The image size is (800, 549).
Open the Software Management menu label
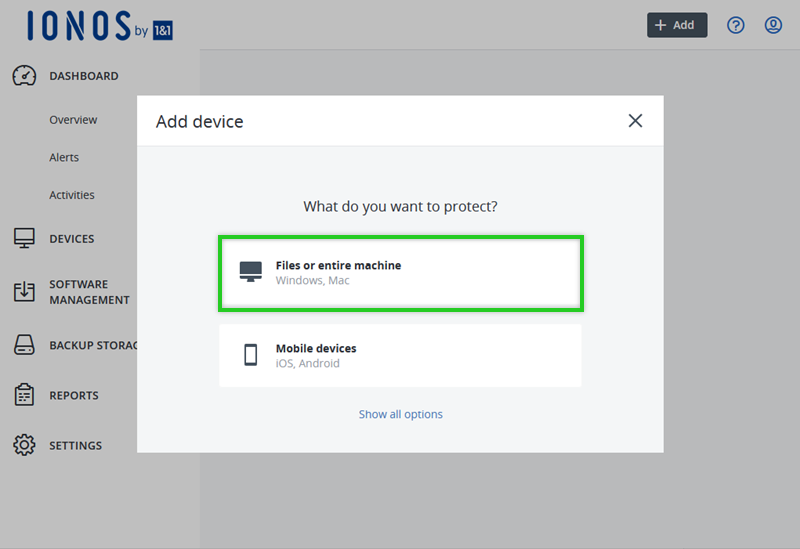coord(89,292)
